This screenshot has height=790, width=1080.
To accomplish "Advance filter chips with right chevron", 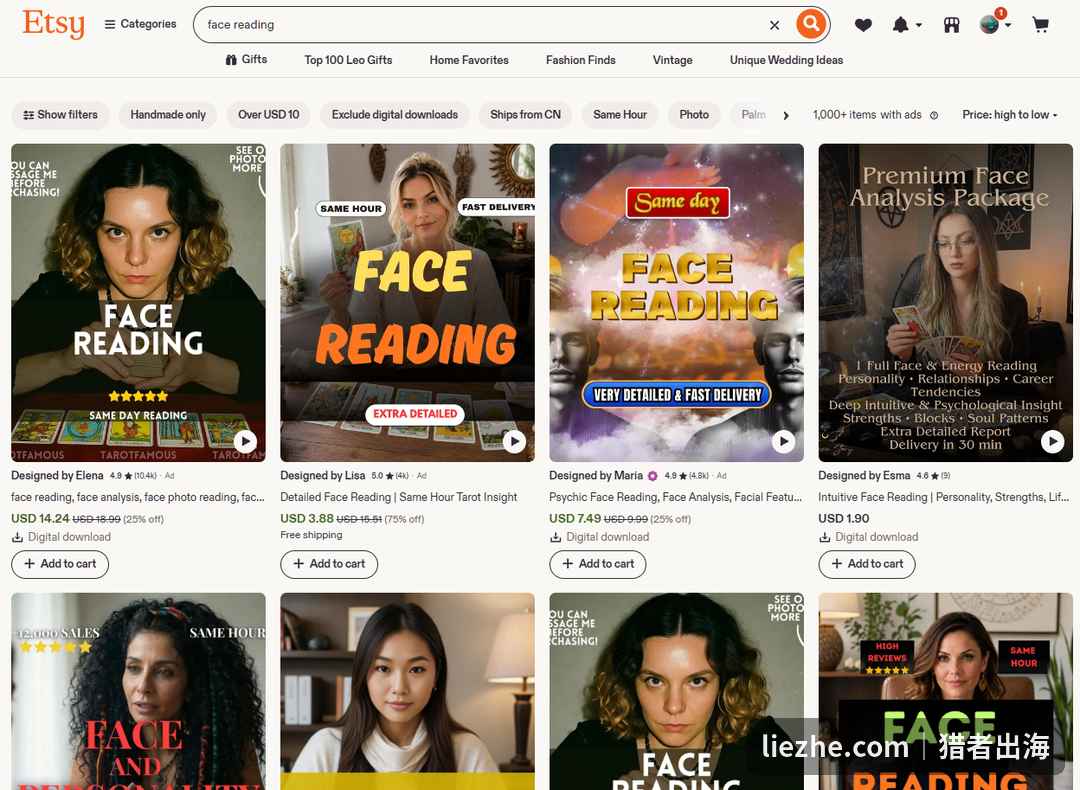I will pos(786,115).
